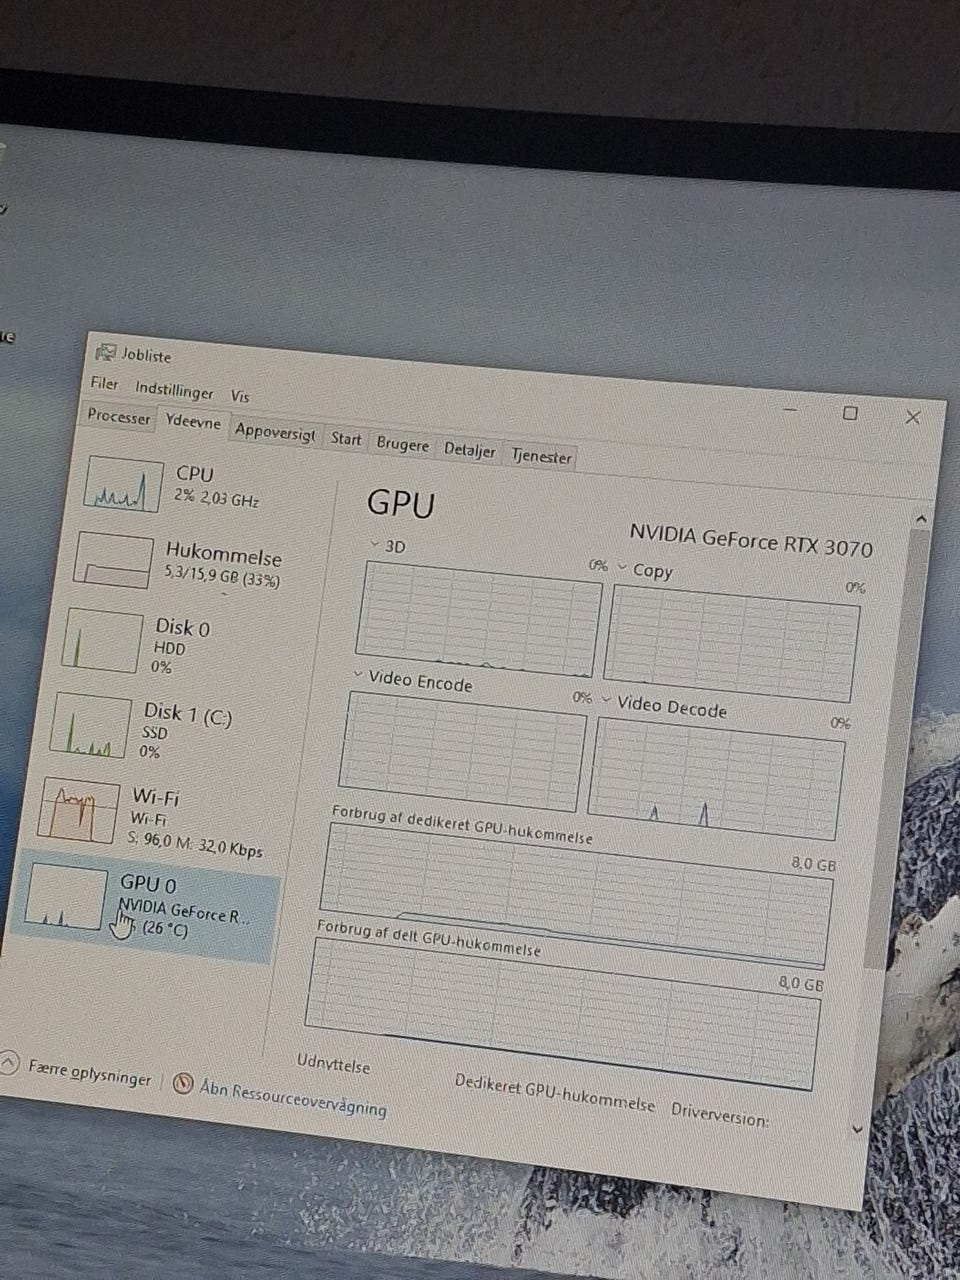Click the scrollbar down arrow

coord(857,1128)
